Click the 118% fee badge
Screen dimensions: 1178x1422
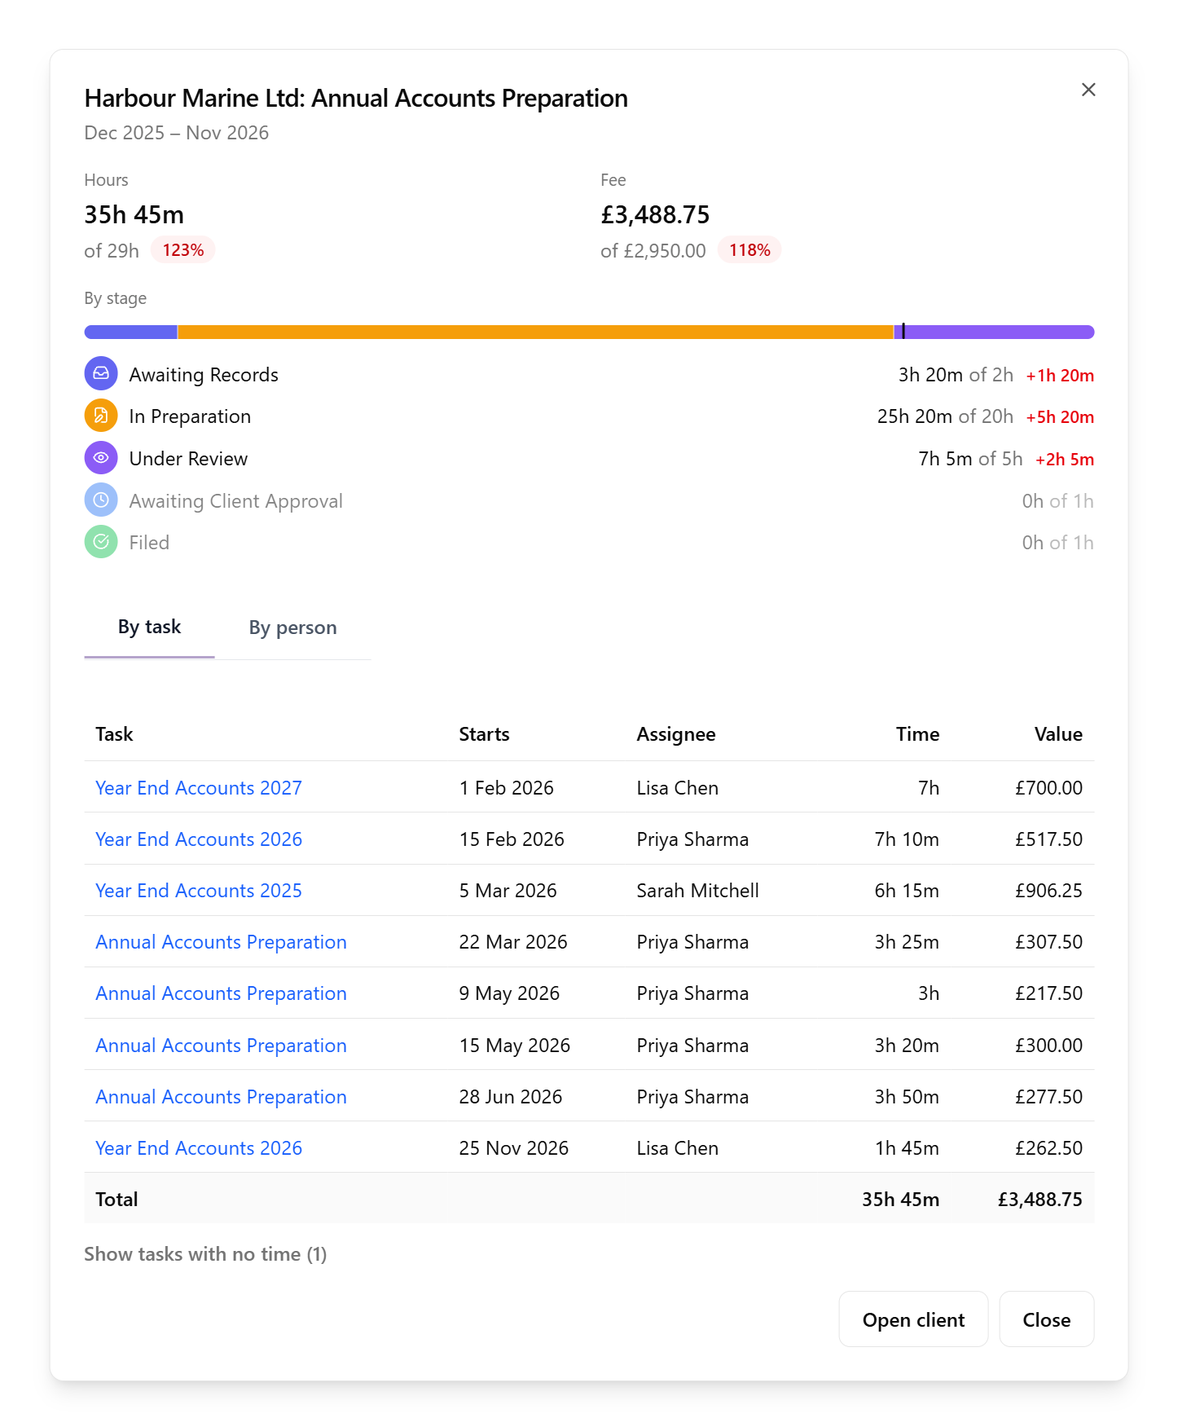pos(749,250)
